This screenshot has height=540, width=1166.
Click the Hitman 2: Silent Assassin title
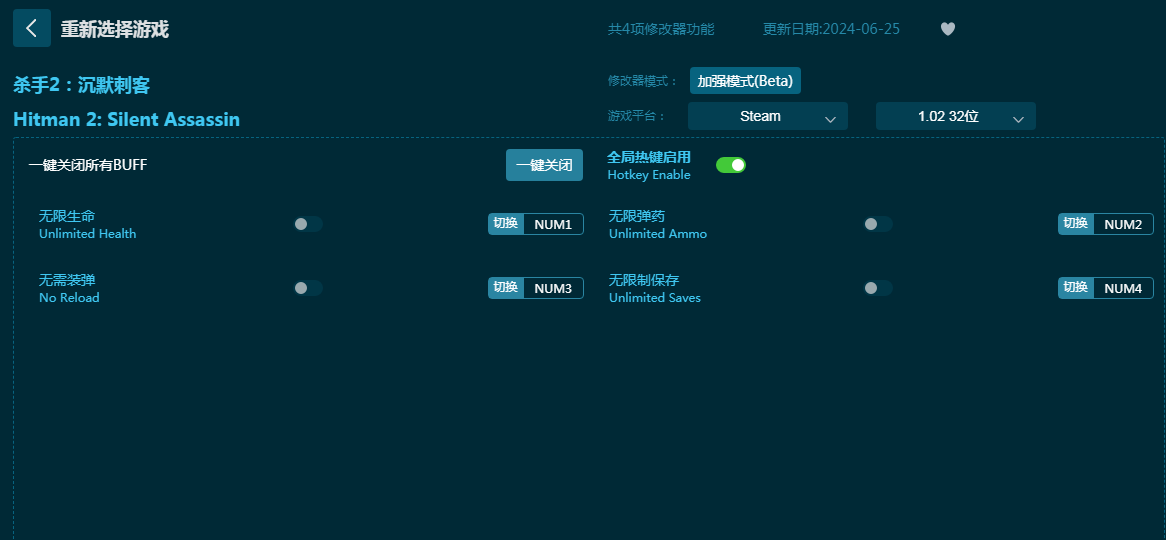click(x=126, y=119)
